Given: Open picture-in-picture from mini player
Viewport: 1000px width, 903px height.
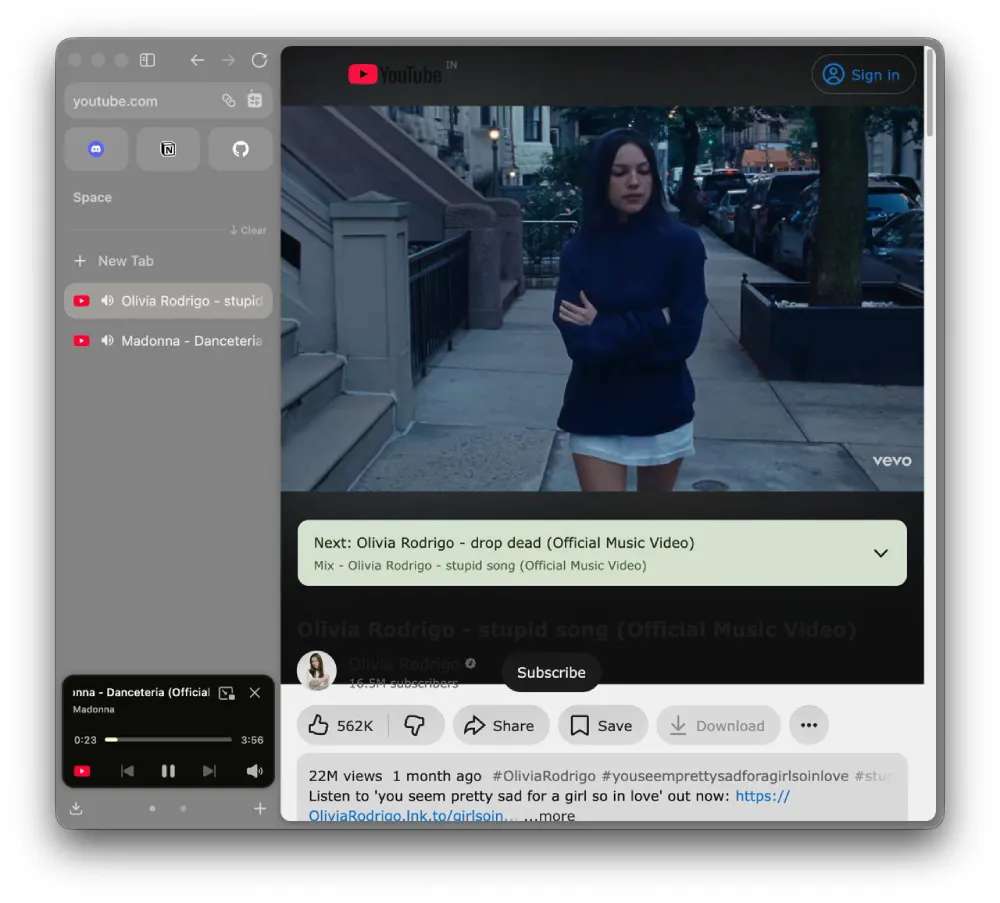Looking at the screenshot, I should (x=226, y=693).
